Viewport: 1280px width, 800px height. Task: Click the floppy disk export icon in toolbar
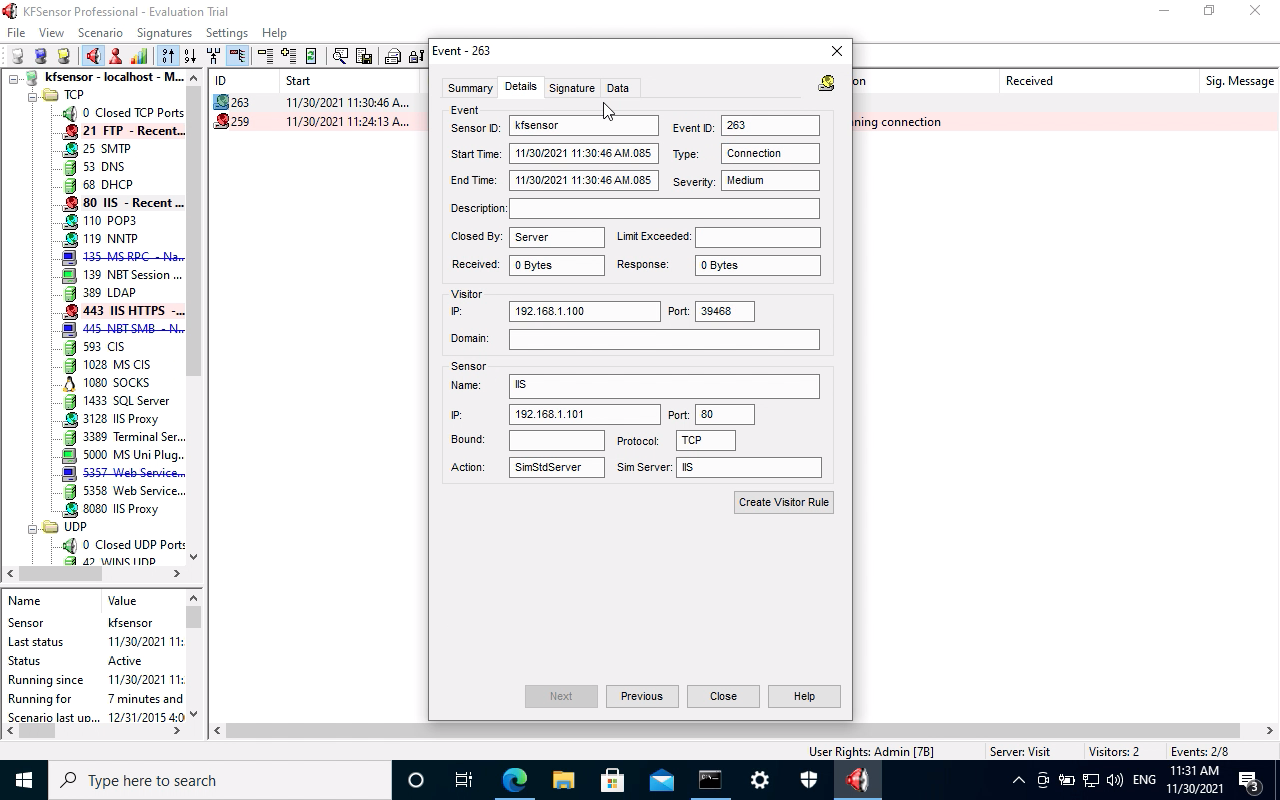pyautogui.click(x=364, y=56)
